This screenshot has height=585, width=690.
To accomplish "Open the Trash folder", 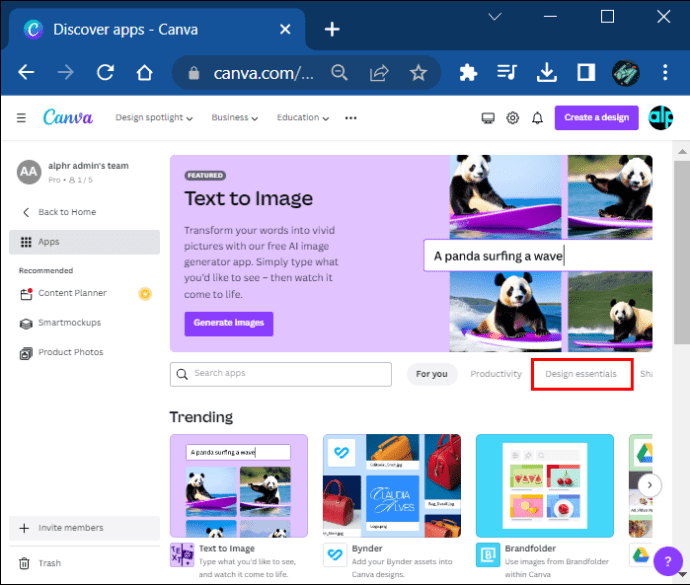I will pos(84,563).
